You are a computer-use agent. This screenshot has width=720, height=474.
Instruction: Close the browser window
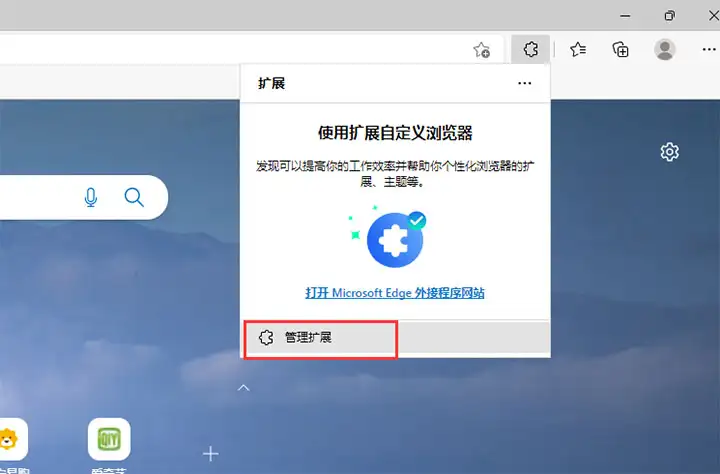(713, 16)
